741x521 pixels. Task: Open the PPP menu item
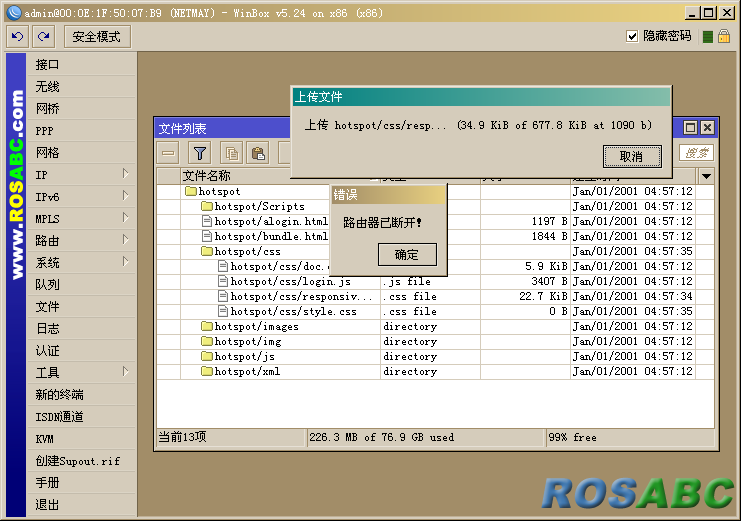pos(81,130)
